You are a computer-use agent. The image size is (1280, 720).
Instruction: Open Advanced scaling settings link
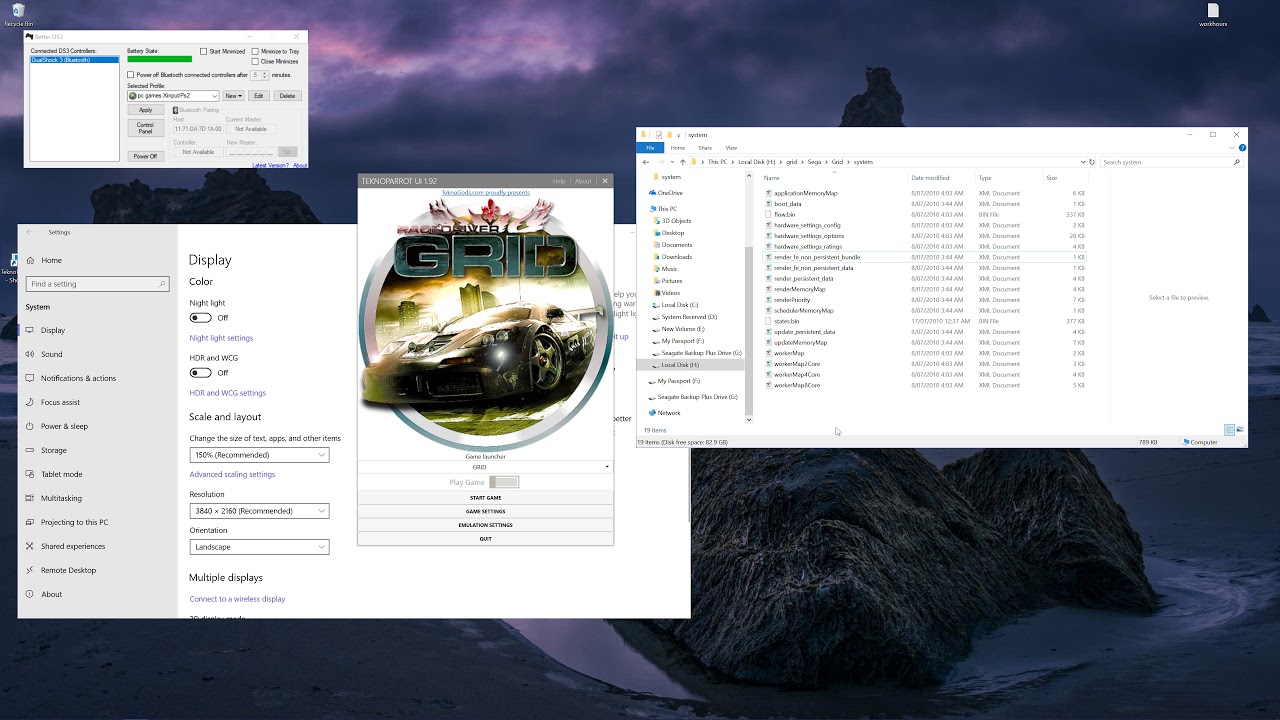(232, 474)
